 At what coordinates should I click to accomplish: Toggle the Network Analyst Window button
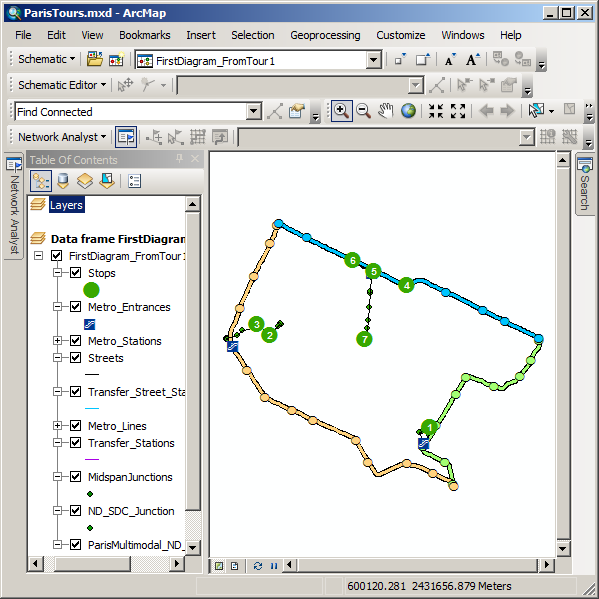(126, 137)
